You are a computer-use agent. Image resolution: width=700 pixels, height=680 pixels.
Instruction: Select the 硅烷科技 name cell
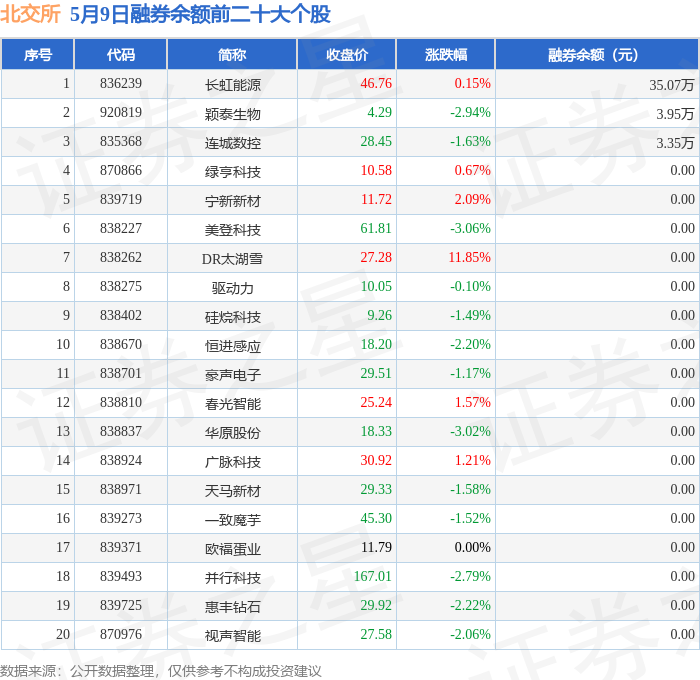click(x=233, y=317)
